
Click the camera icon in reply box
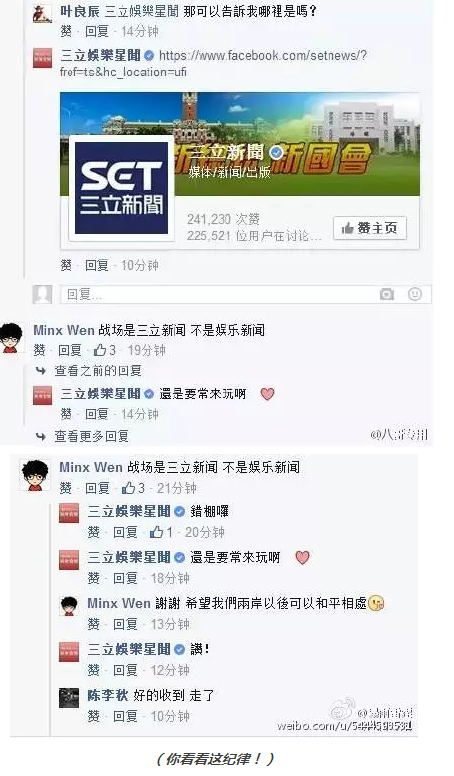click(x=387, y=294)
